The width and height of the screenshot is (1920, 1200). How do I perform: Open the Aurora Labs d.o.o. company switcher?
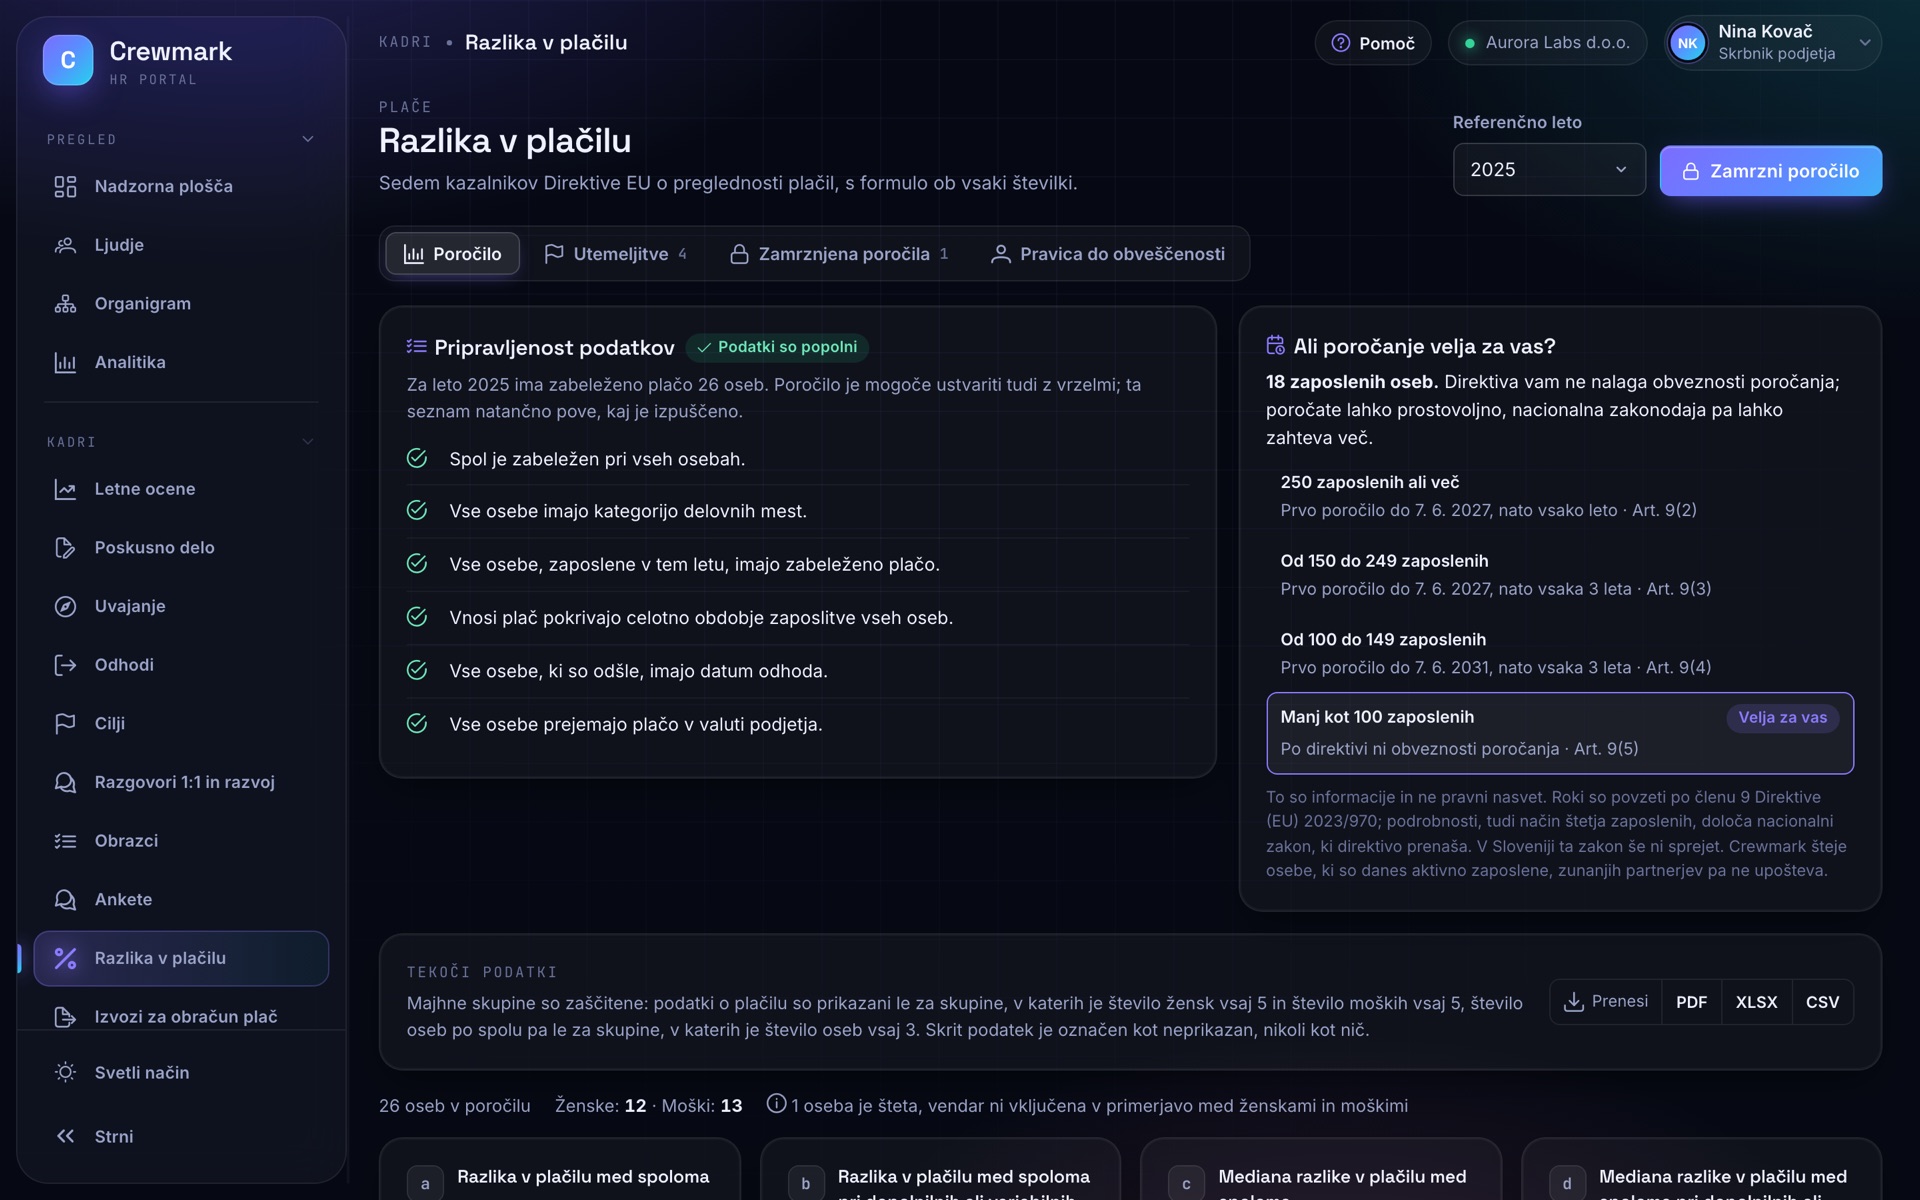click(x=1547, y=43)
